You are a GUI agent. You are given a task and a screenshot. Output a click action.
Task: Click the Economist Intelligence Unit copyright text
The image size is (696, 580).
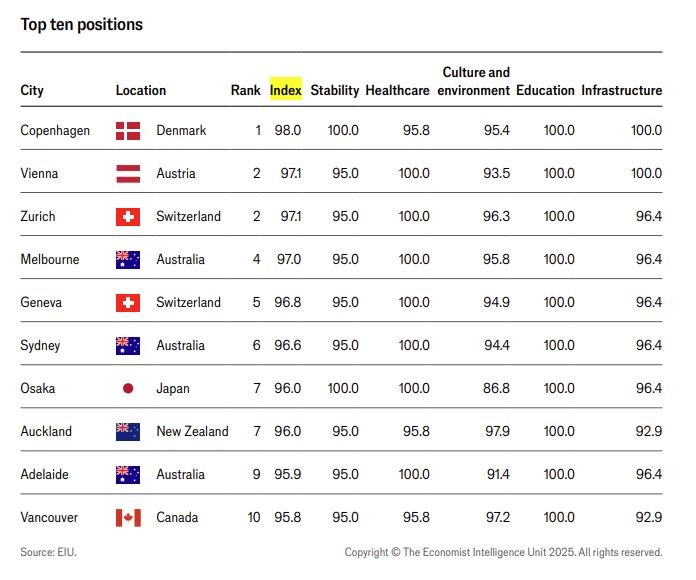click(x=503, y=552)
